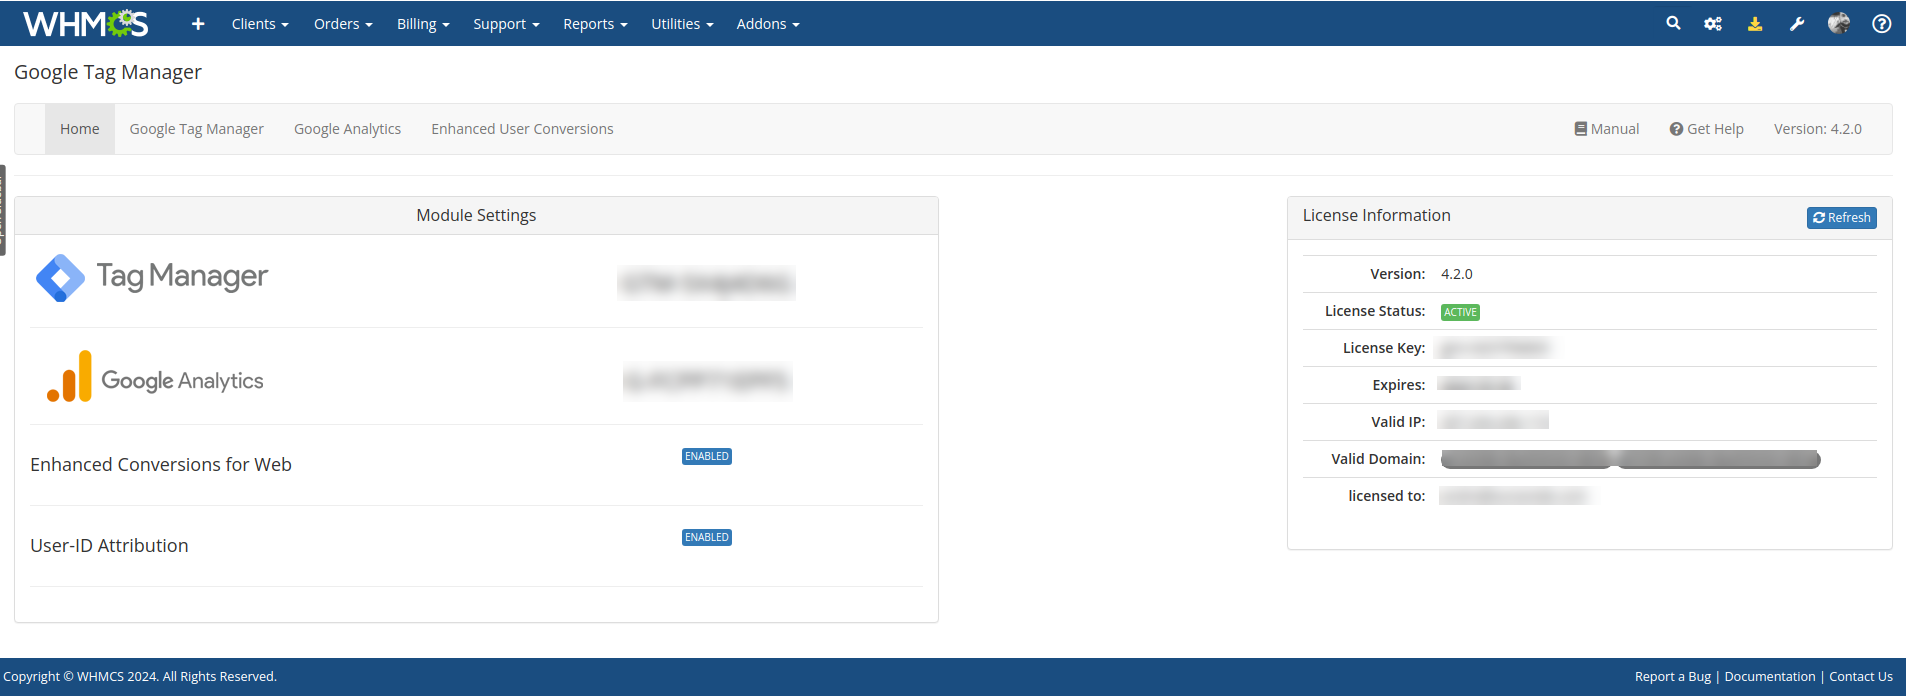Click the License Information heading
The width and height of the screenshot is (1906, 696).
point(1376,215)
